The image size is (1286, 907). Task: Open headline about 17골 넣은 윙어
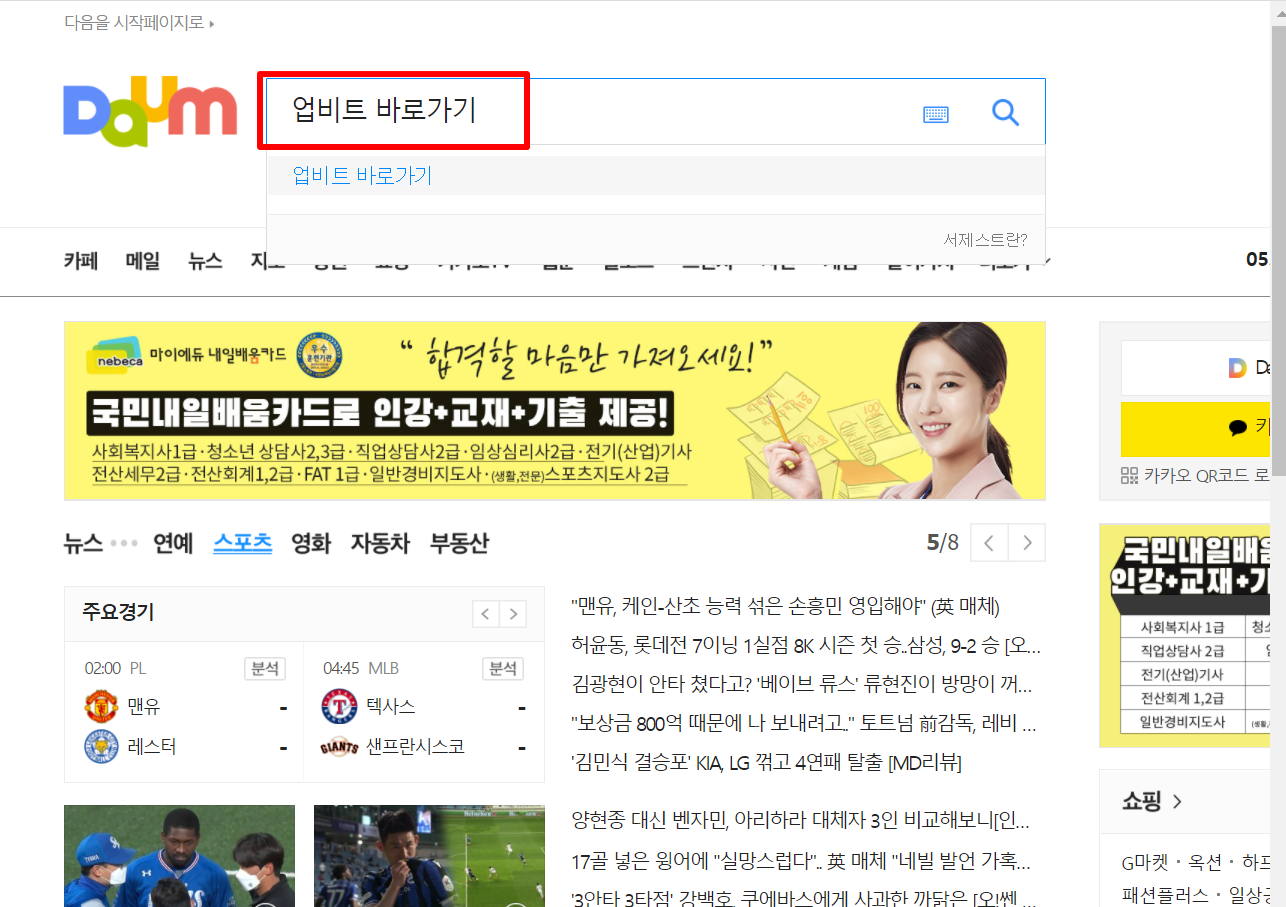click(x=801, y=860)
